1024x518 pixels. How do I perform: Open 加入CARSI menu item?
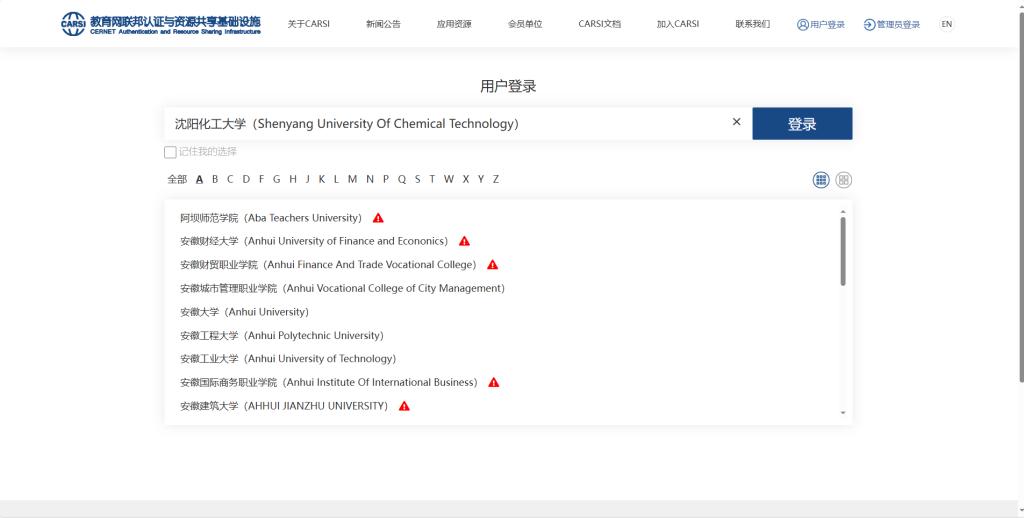(678, 24)
